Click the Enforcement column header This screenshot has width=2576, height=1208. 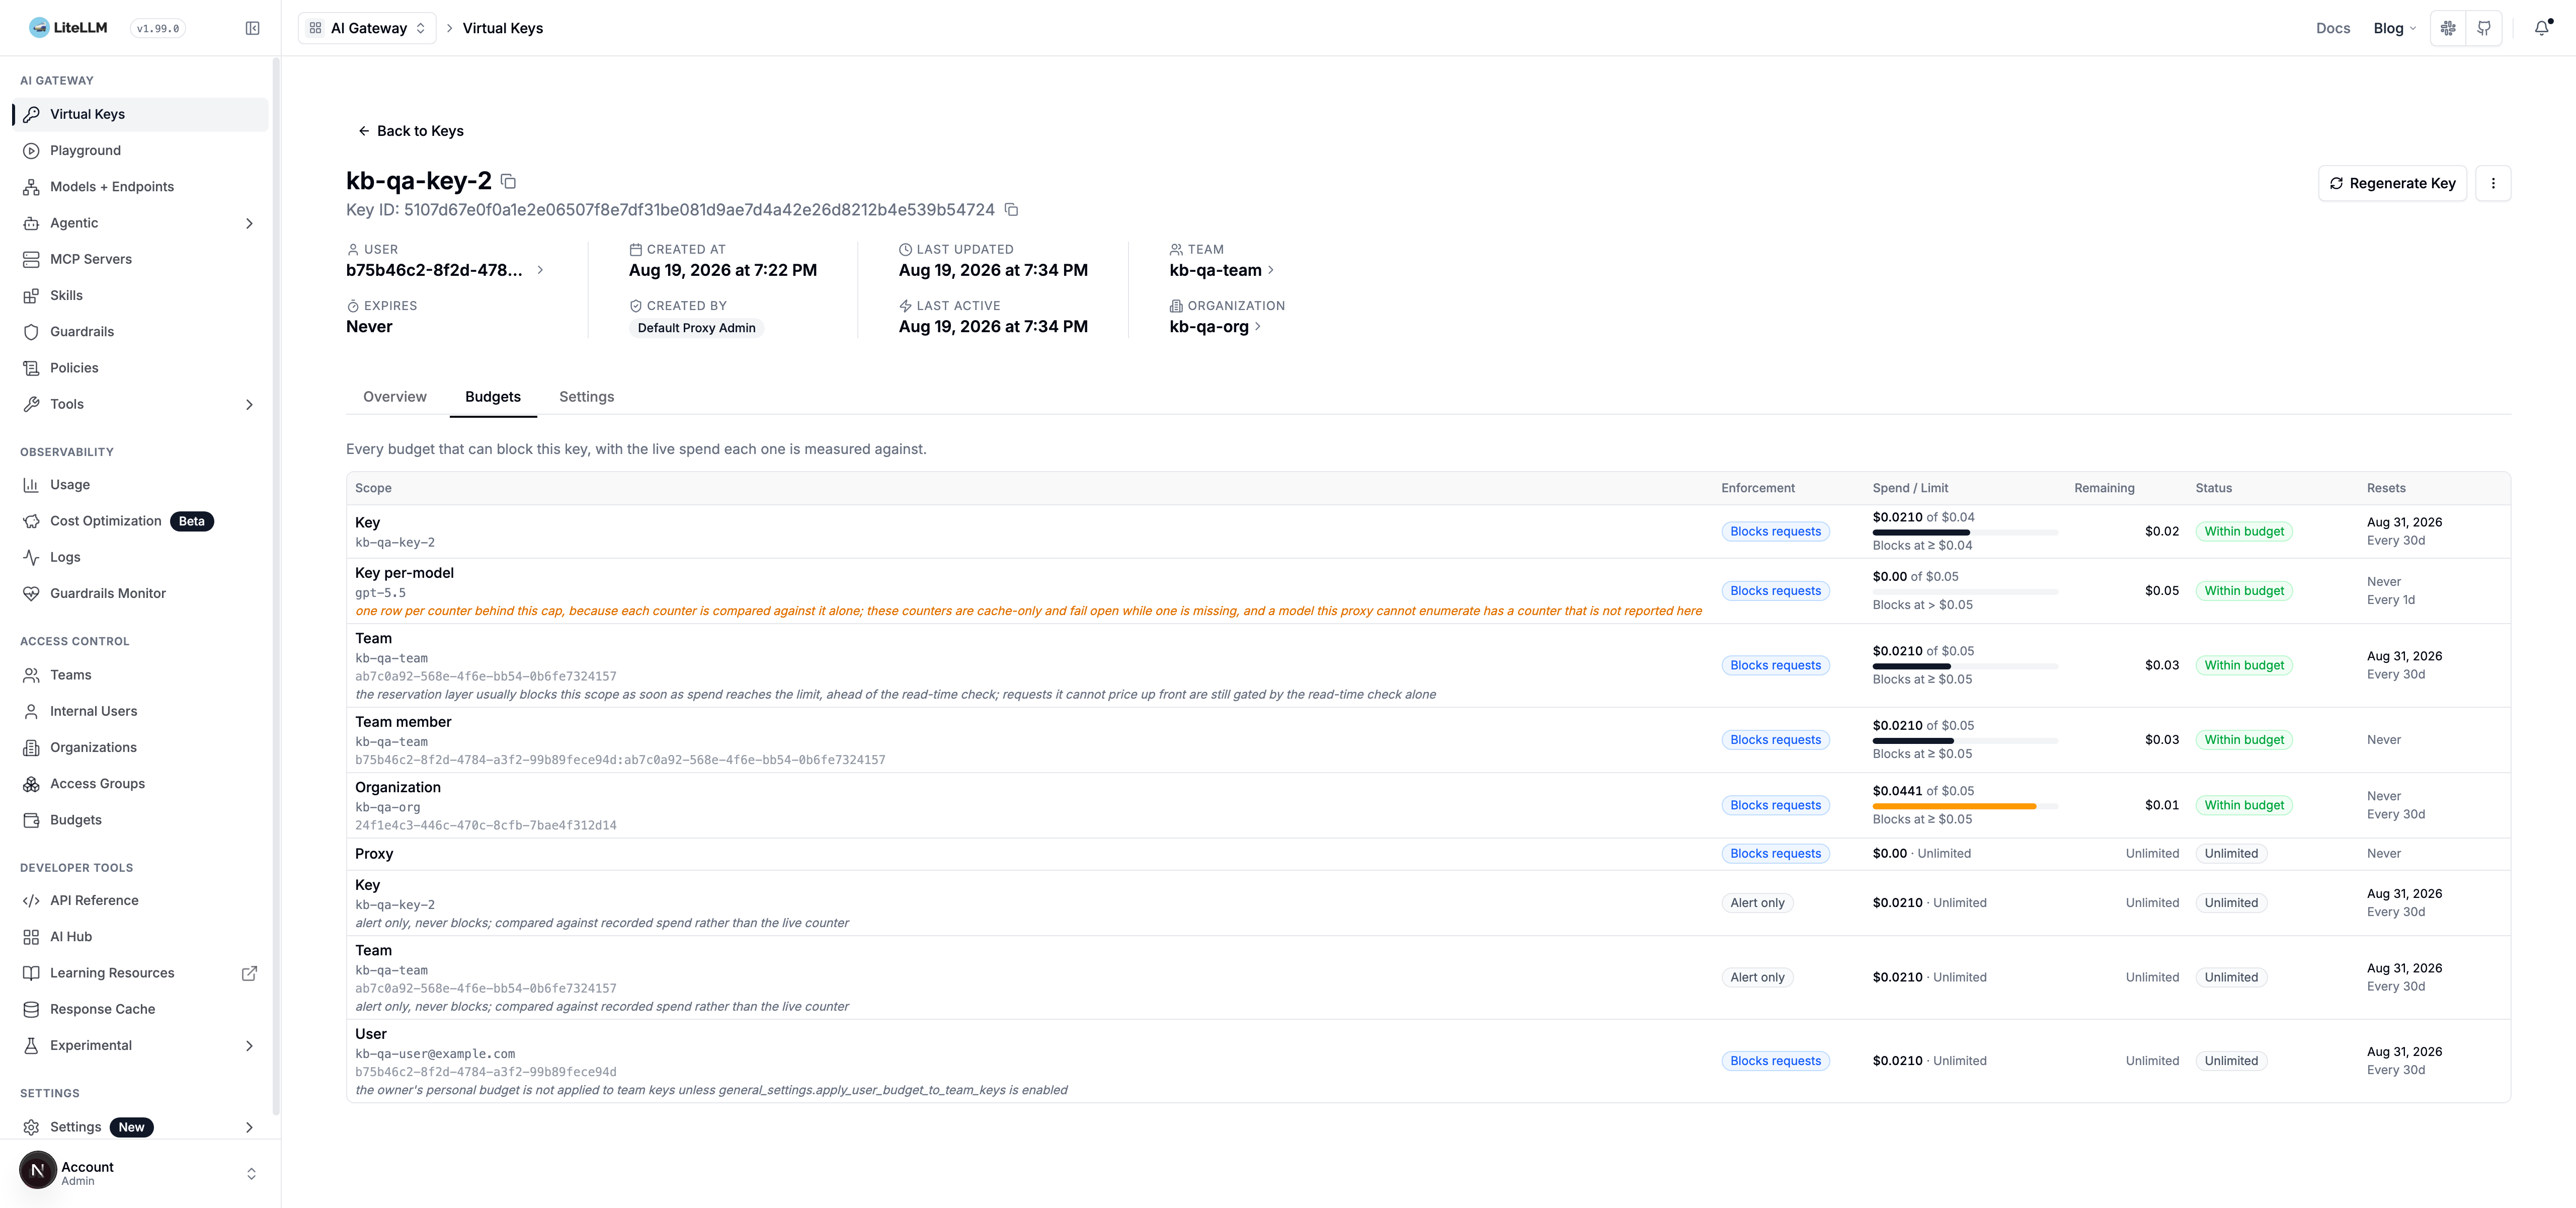coord(1757,488)
